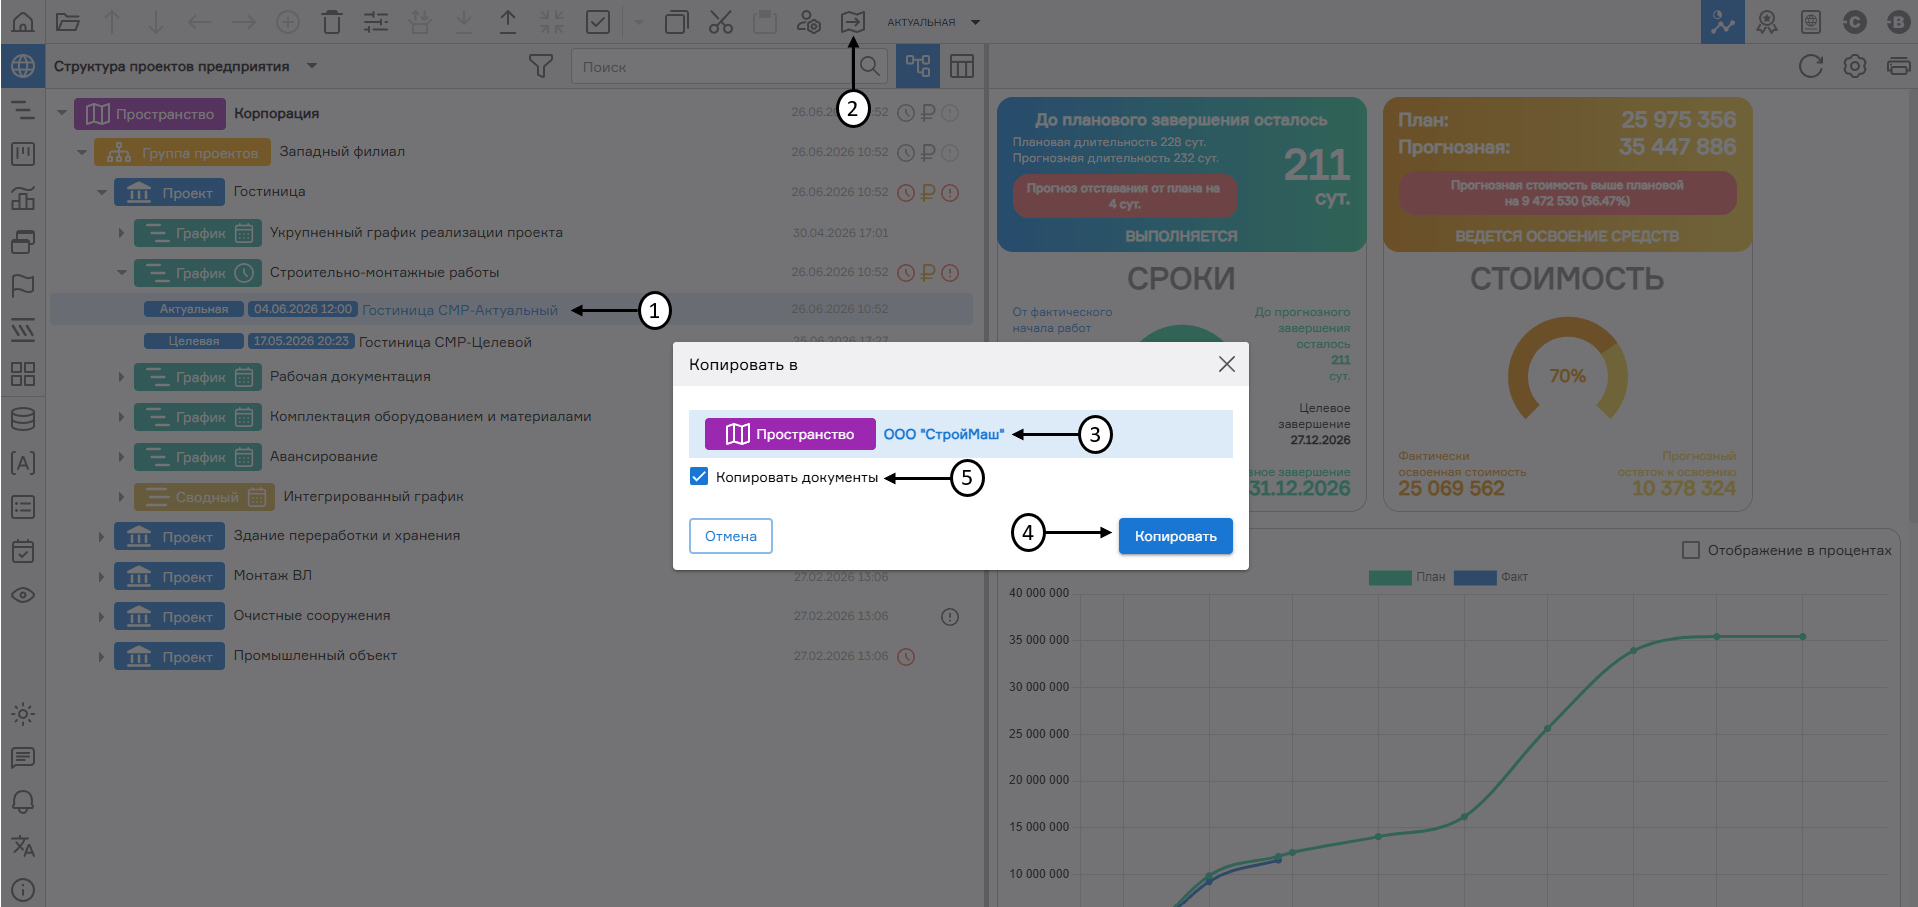Open the translate language icon in sidebar
Viewport: 1918px width, 907px height.
(23, 846)
